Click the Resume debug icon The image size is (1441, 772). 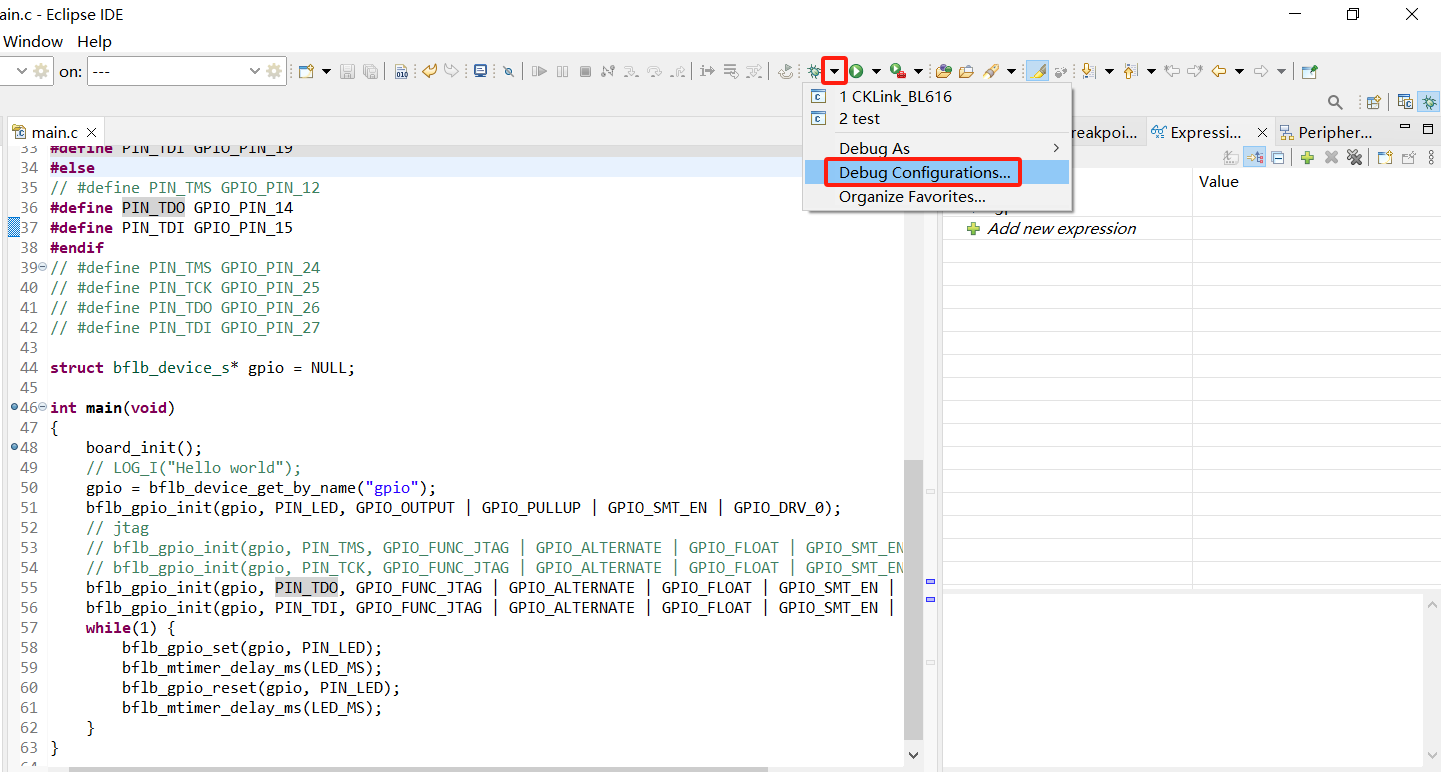(540, 71)
